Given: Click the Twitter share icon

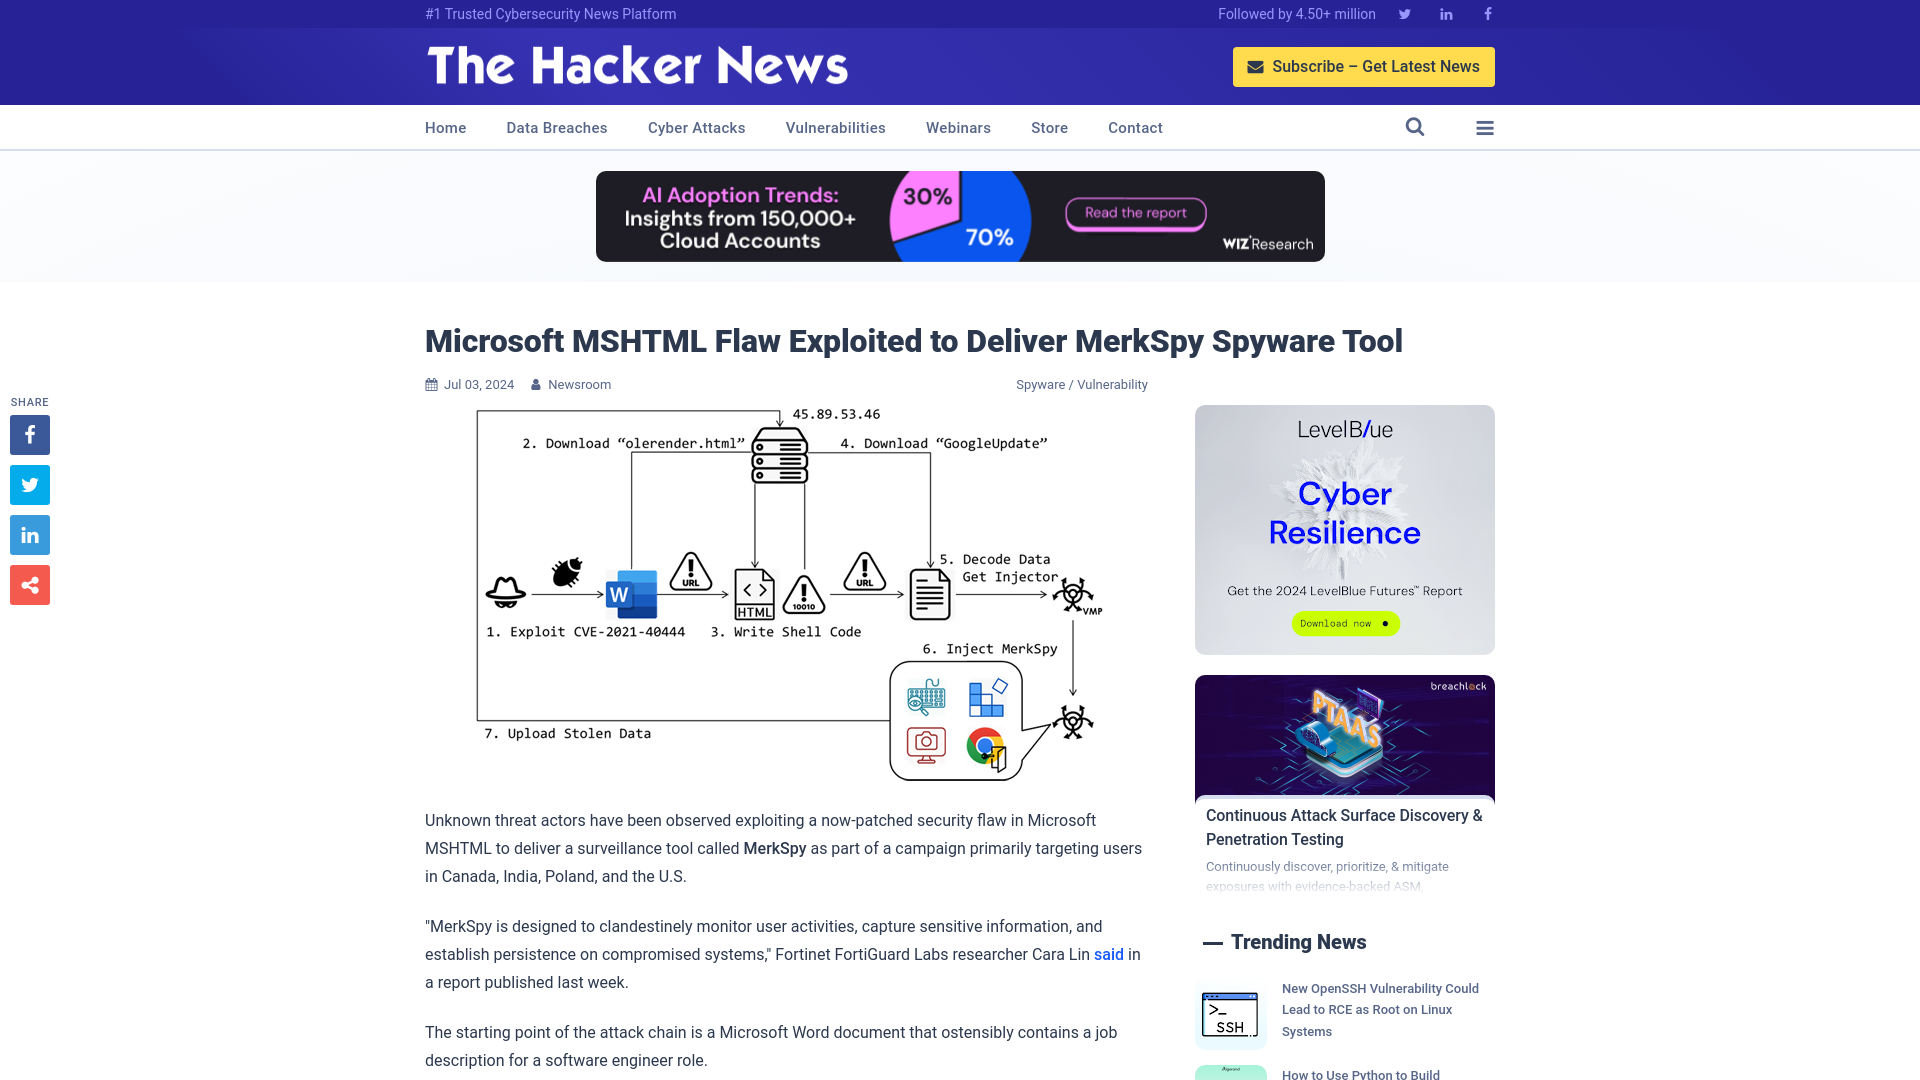Looking at the screenshot, I should point(29,484).
